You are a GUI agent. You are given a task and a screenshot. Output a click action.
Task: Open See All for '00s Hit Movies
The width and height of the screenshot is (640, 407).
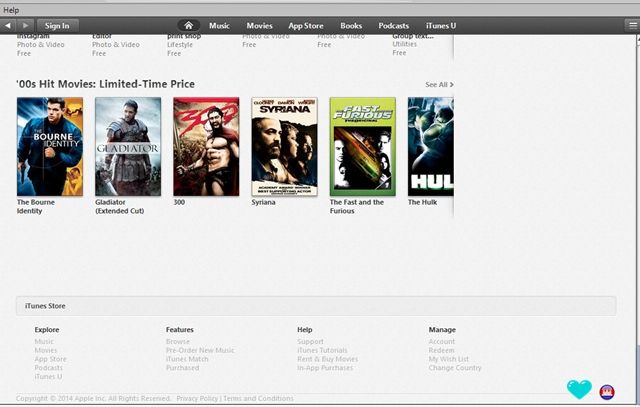(439, 85)
